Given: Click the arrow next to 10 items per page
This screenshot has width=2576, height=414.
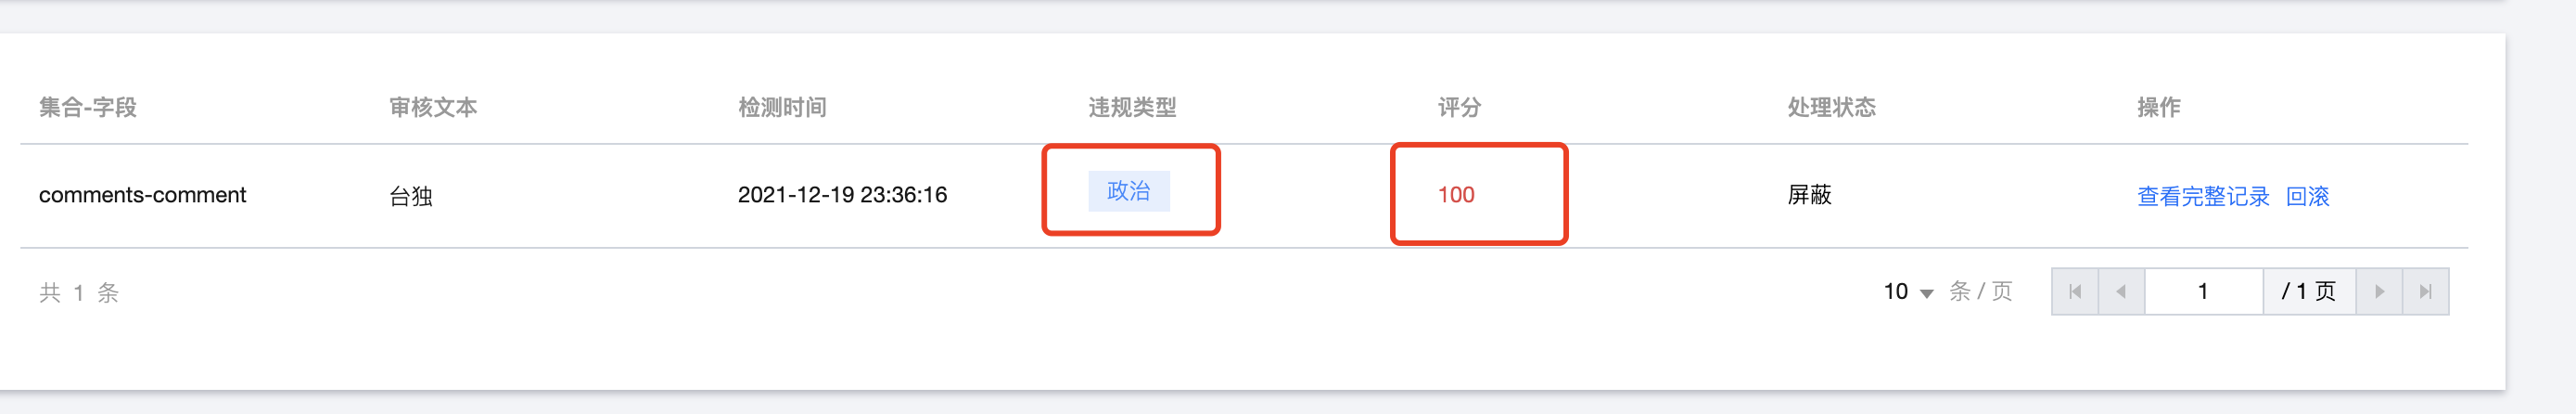Looking at the screenshot, I should pos(1926,294).
